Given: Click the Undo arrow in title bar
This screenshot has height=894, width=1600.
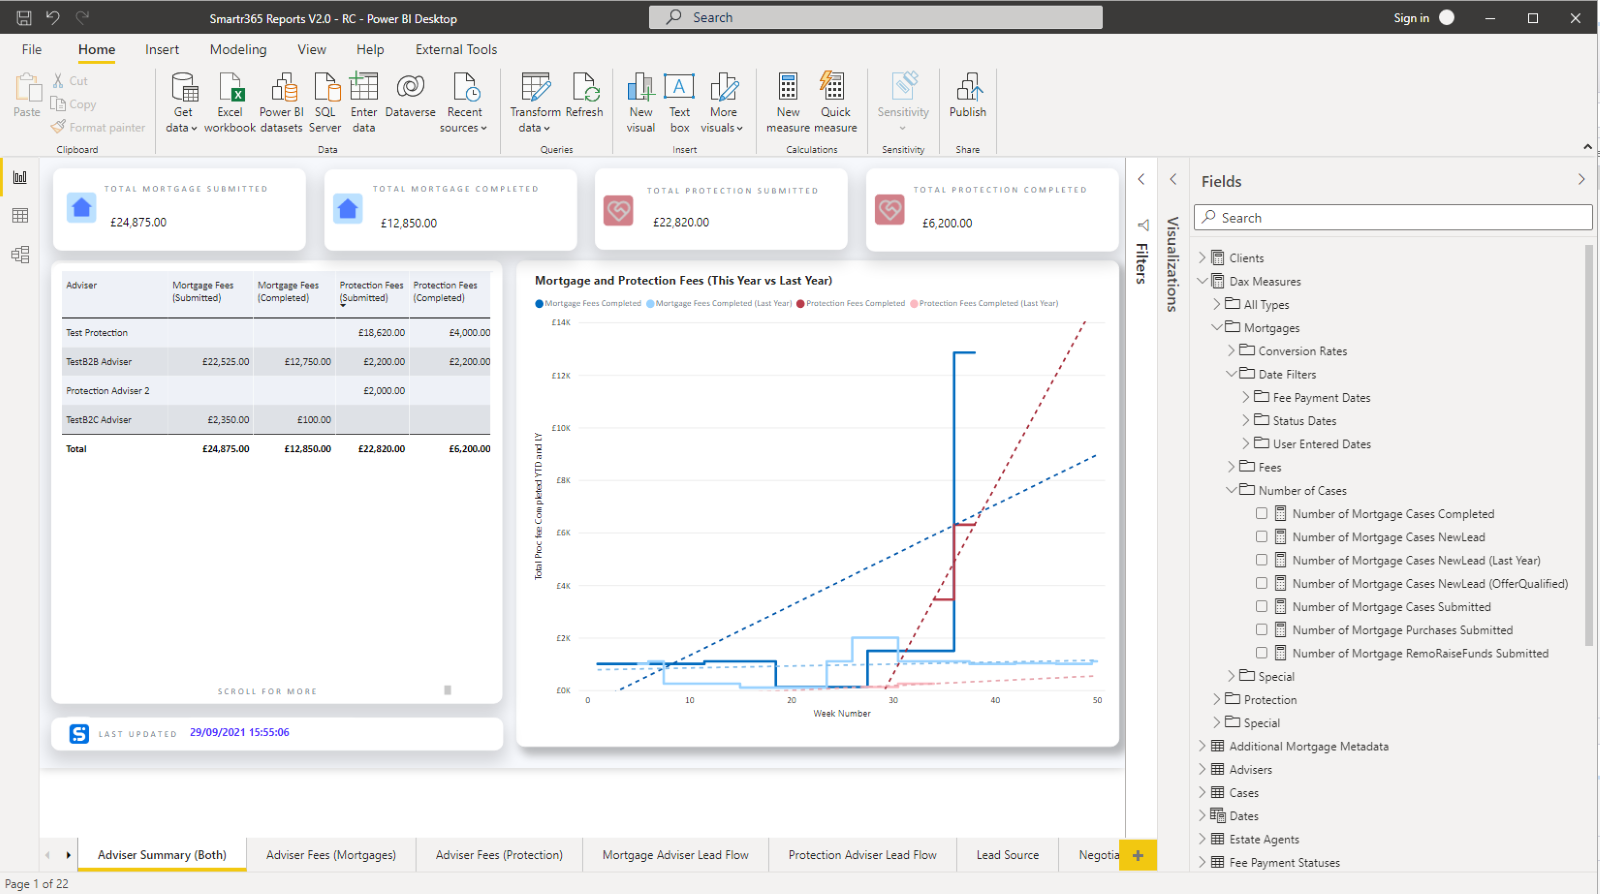Looking at the screenshot, I should pos(53,17).
